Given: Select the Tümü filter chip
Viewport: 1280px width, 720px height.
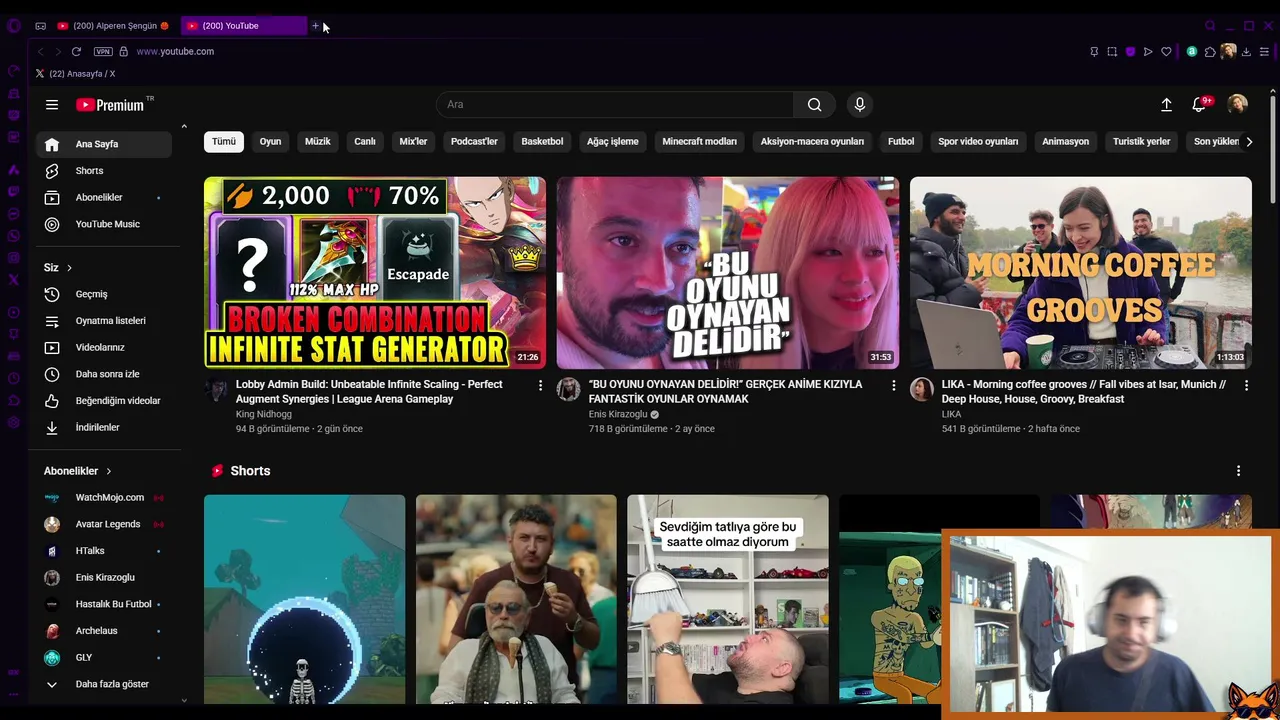Looking at the screenshot, I should click(x=224, y=142).
